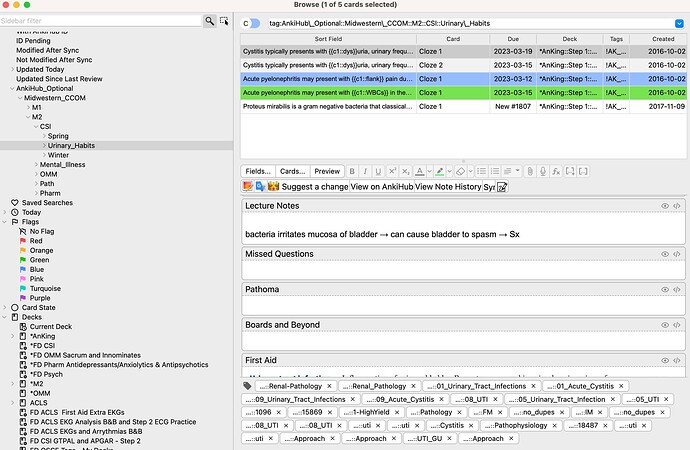Sort by the Sort Field column header
The width and height of the screenshot is (690, 450).
[328, 39]
